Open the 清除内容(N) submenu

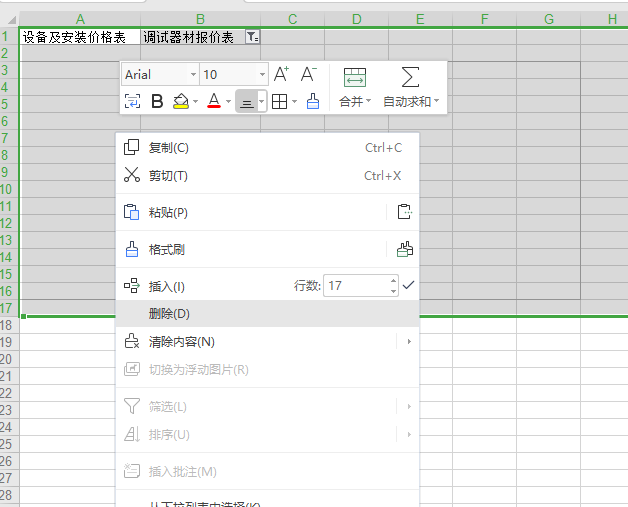(x=268, y=342)
